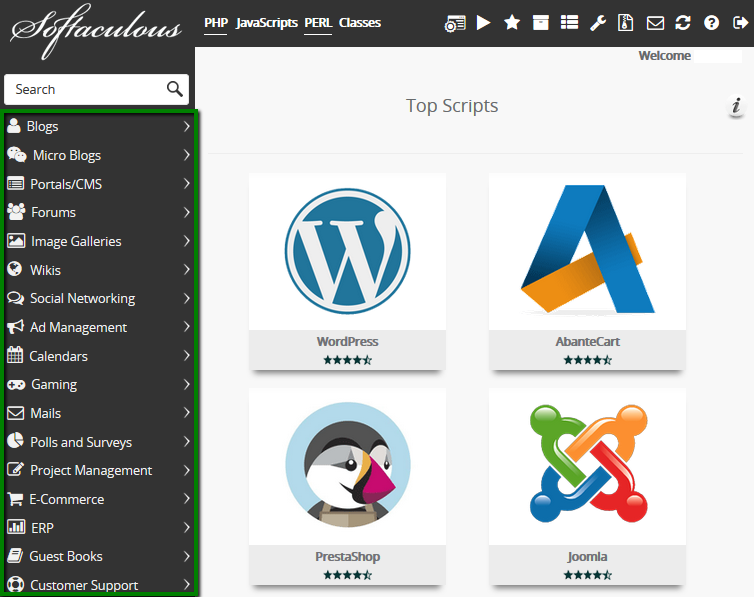This screenshot has width=754, height=597.
Task: Expand the Blogs category chevron
Action: (187, 126)
